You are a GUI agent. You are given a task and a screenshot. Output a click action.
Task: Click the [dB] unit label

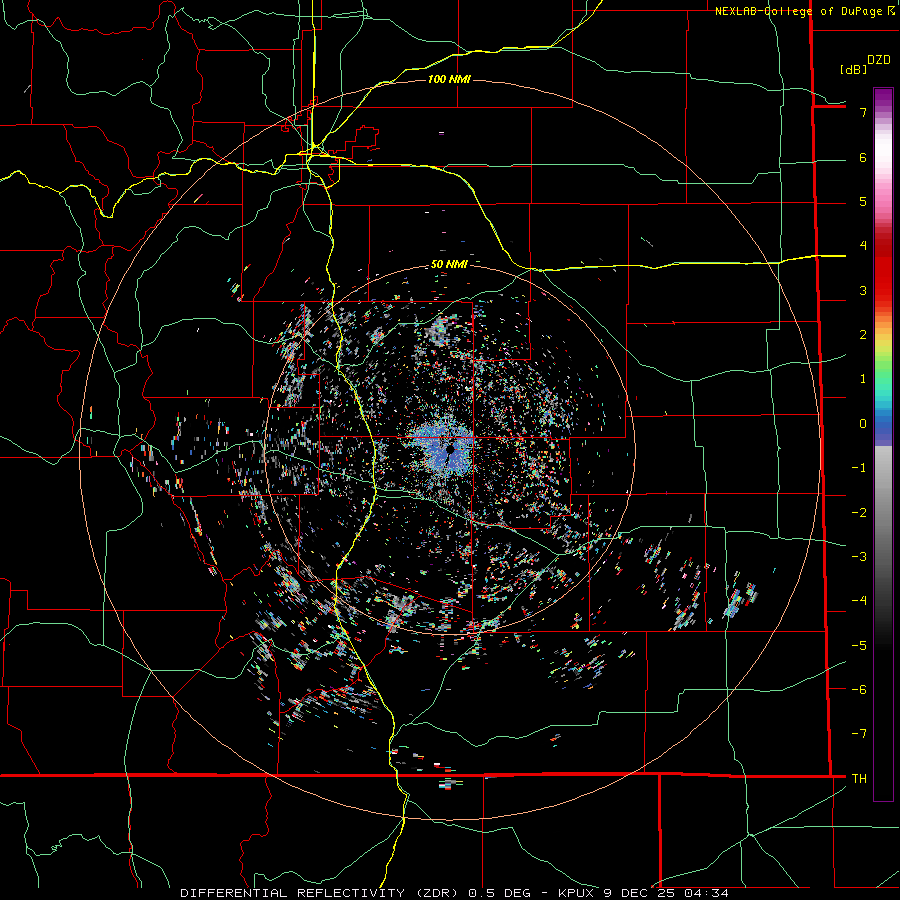coord(854,69)
